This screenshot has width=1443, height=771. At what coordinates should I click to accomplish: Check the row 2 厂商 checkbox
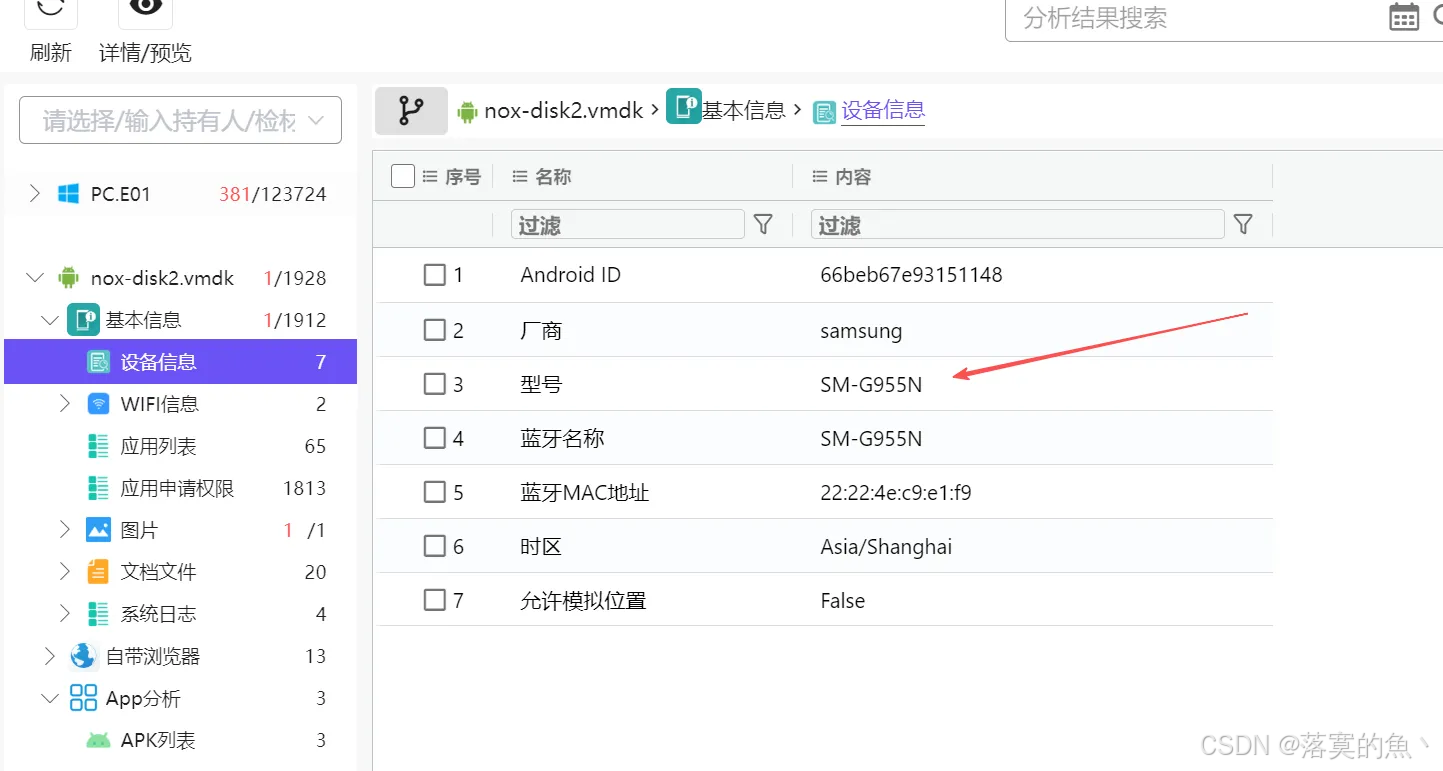tap(434, 329)
